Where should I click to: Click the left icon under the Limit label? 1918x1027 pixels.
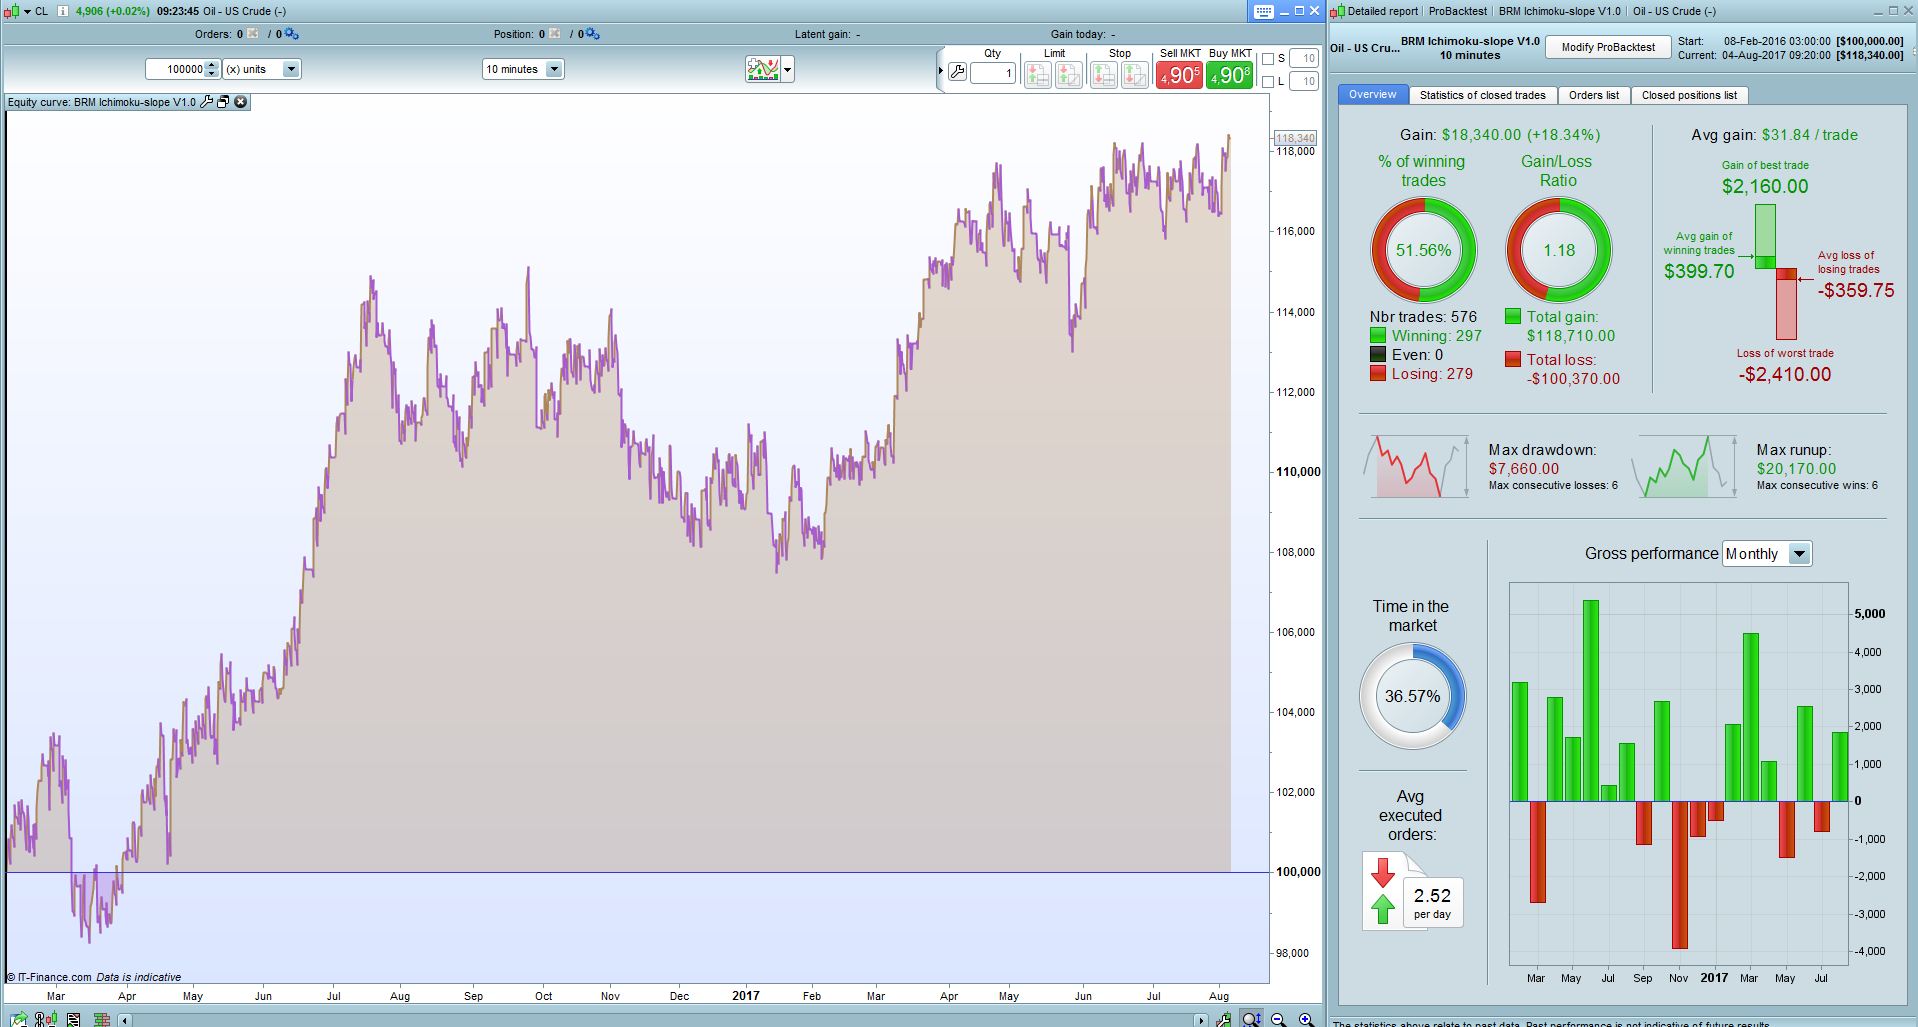pos(1038,74)
